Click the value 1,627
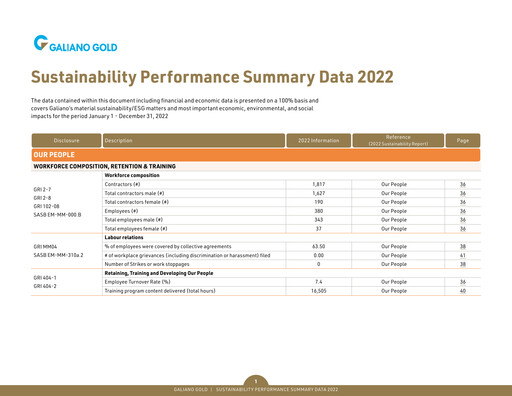 tap(319, 193)
